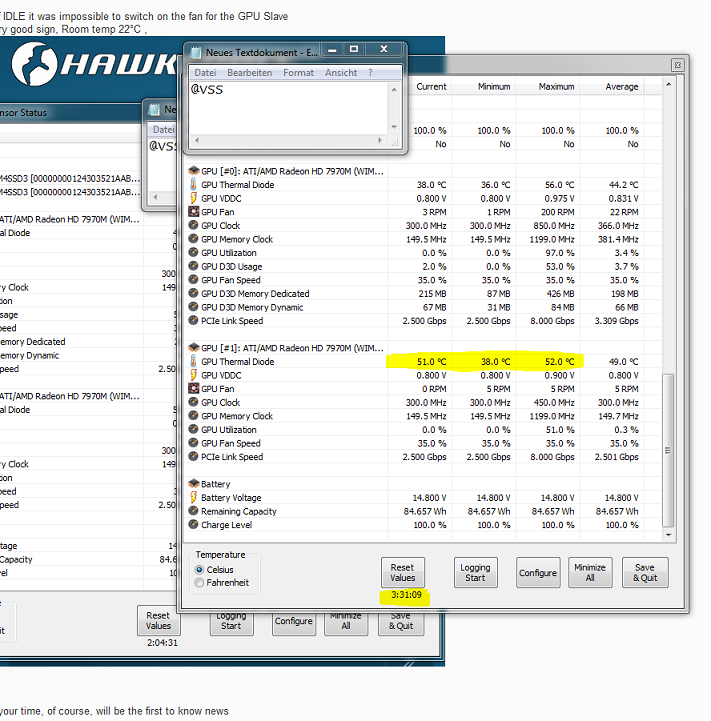
Task: Open Format menu in notepad
Action: click(298, 73)
